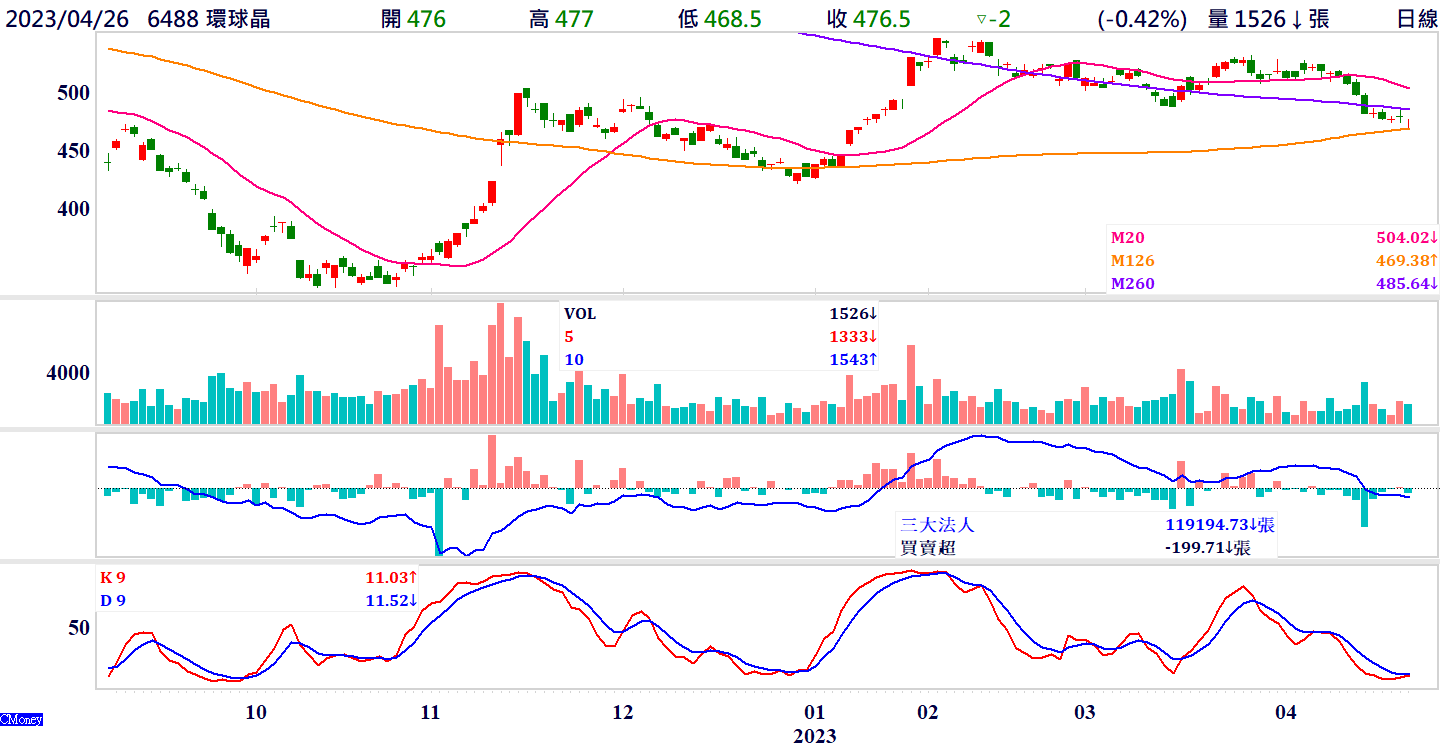Click the VOL 1526 legend row

coord(720,314)
